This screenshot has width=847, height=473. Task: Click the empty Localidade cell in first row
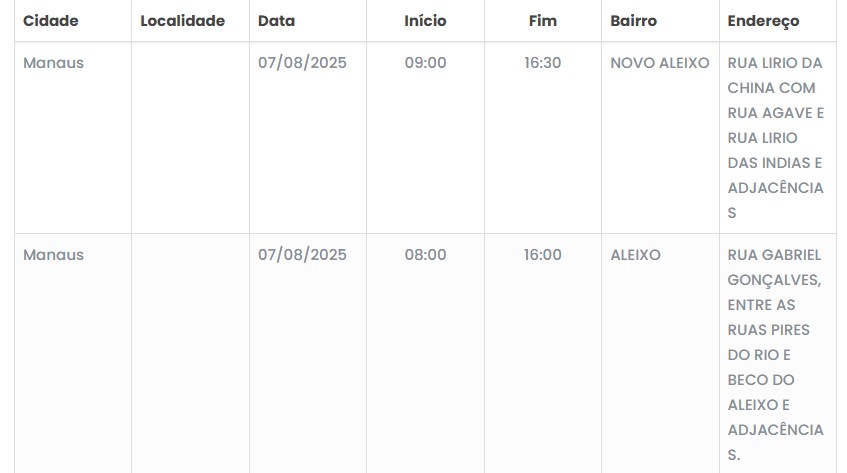190,138
